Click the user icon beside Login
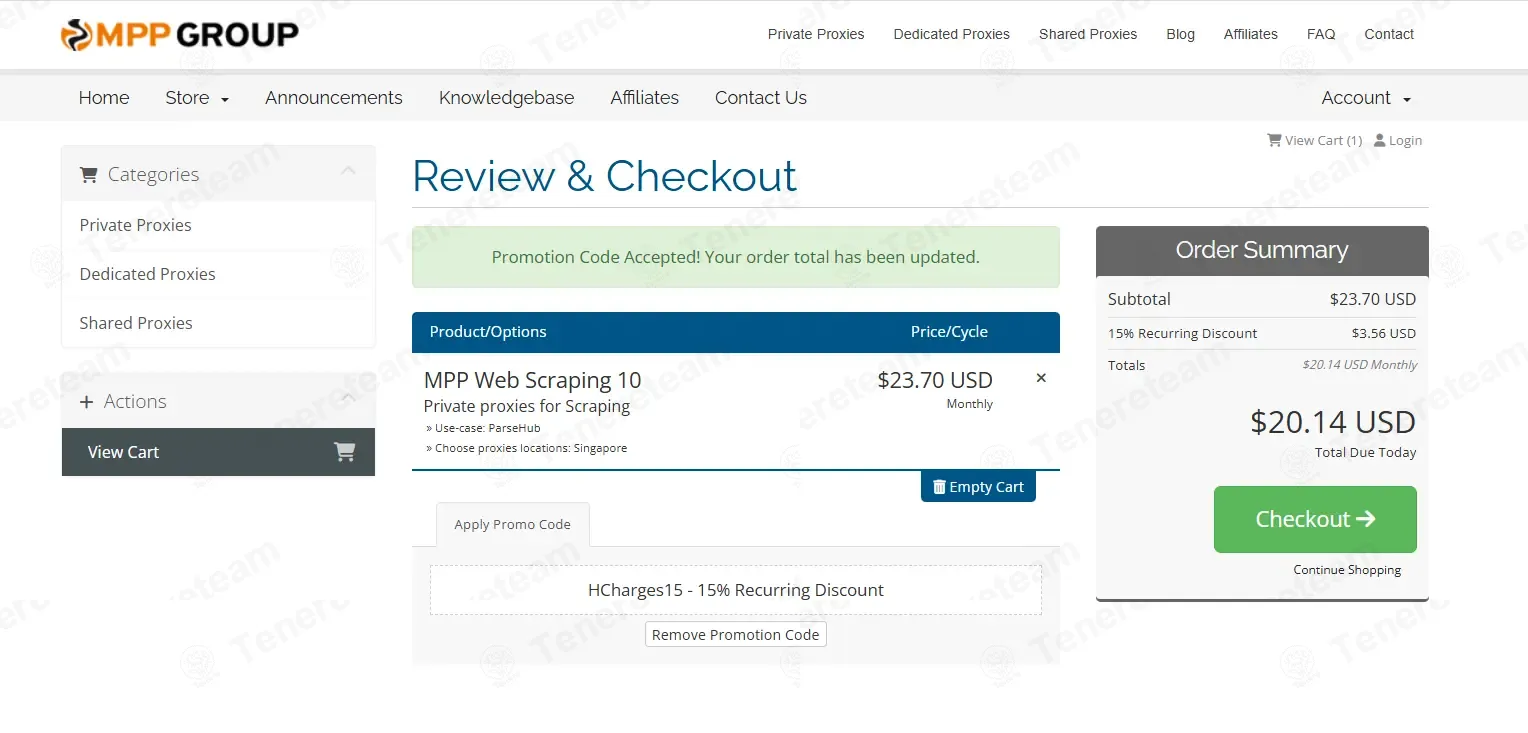1528x733 pixels. tap(1380, 140)
